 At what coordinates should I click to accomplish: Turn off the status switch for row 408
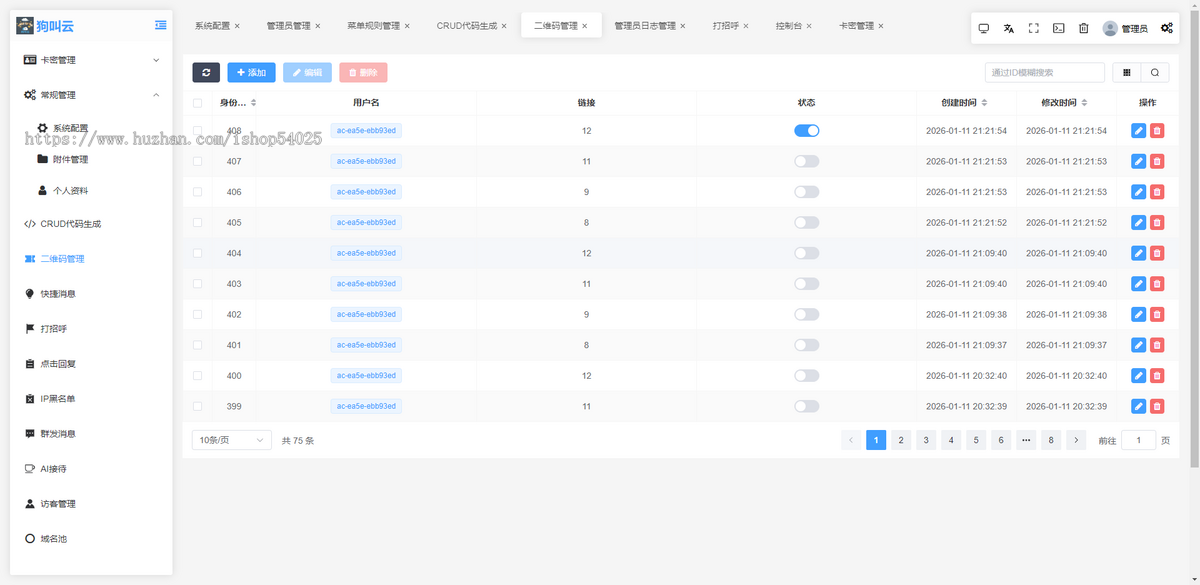(x=807, y=130)
